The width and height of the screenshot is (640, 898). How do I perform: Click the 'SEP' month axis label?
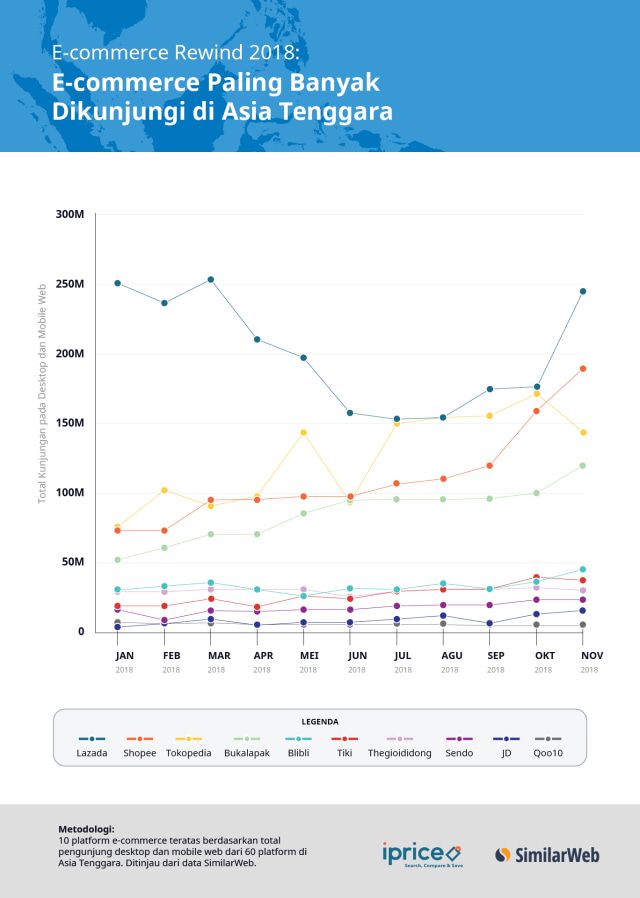coord(496,656)
